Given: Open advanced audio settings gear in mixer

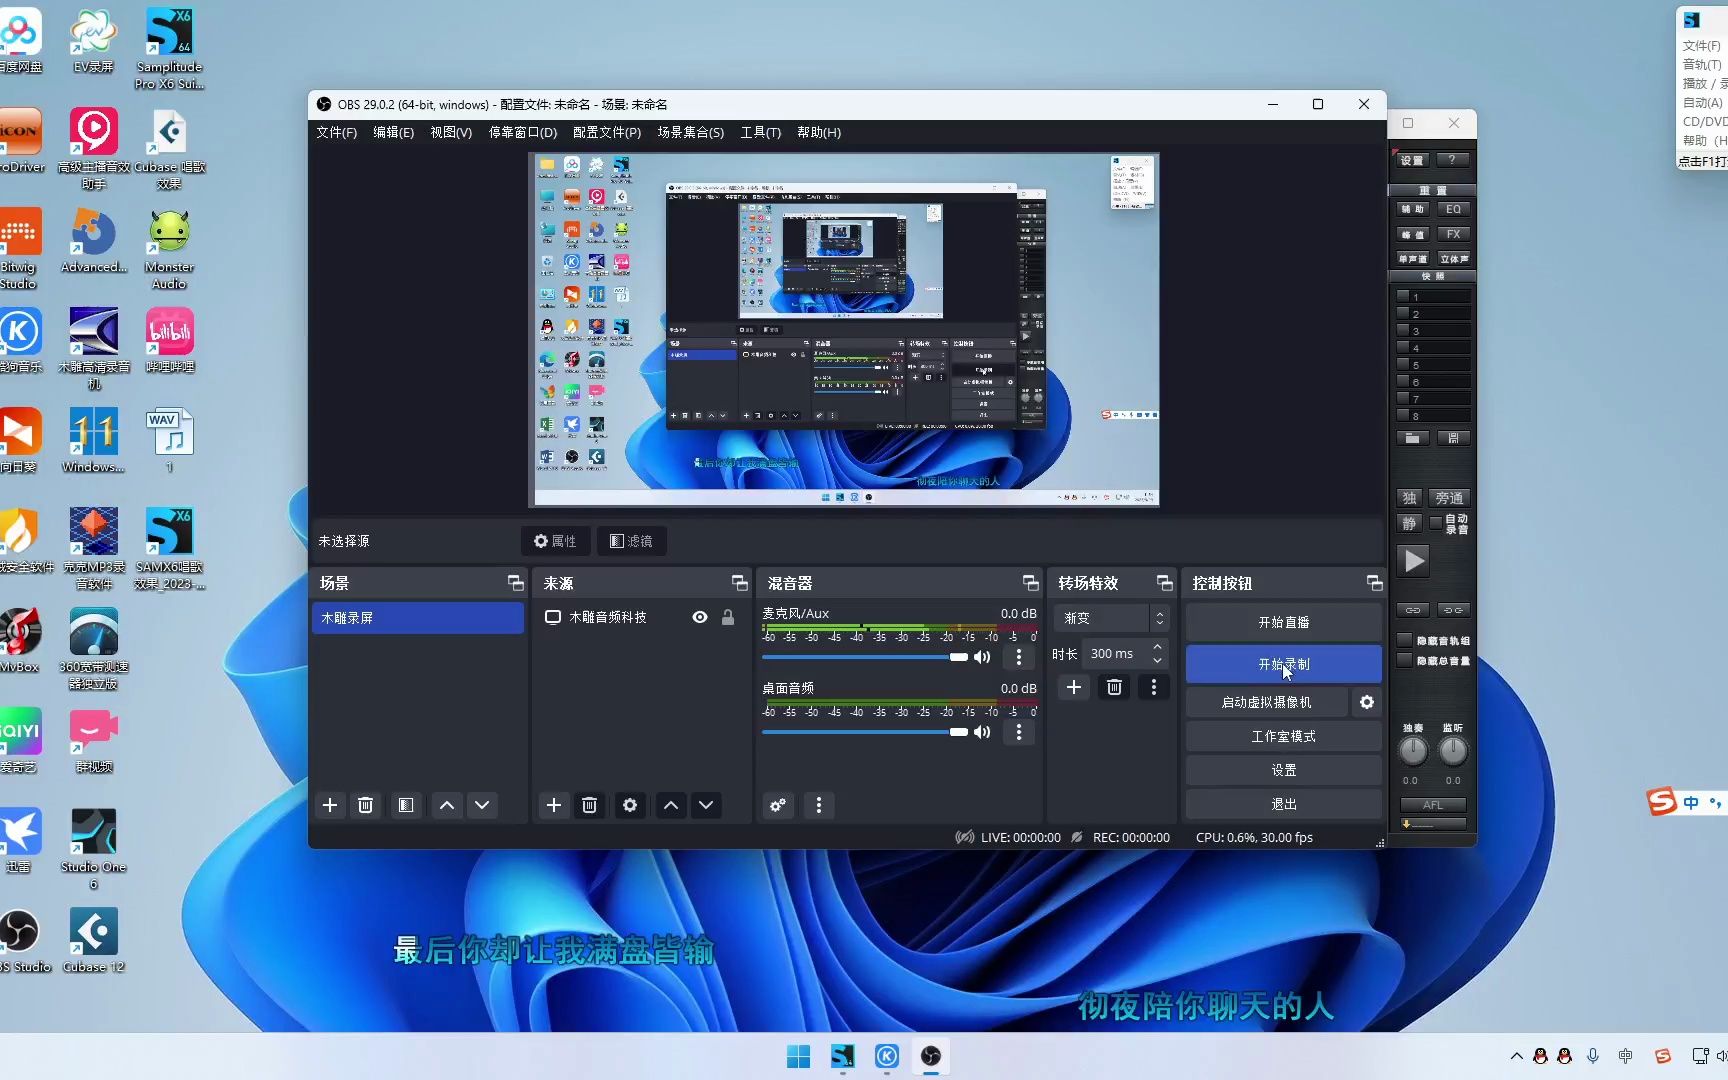Looking at the screenshot, I should point(777,805).
